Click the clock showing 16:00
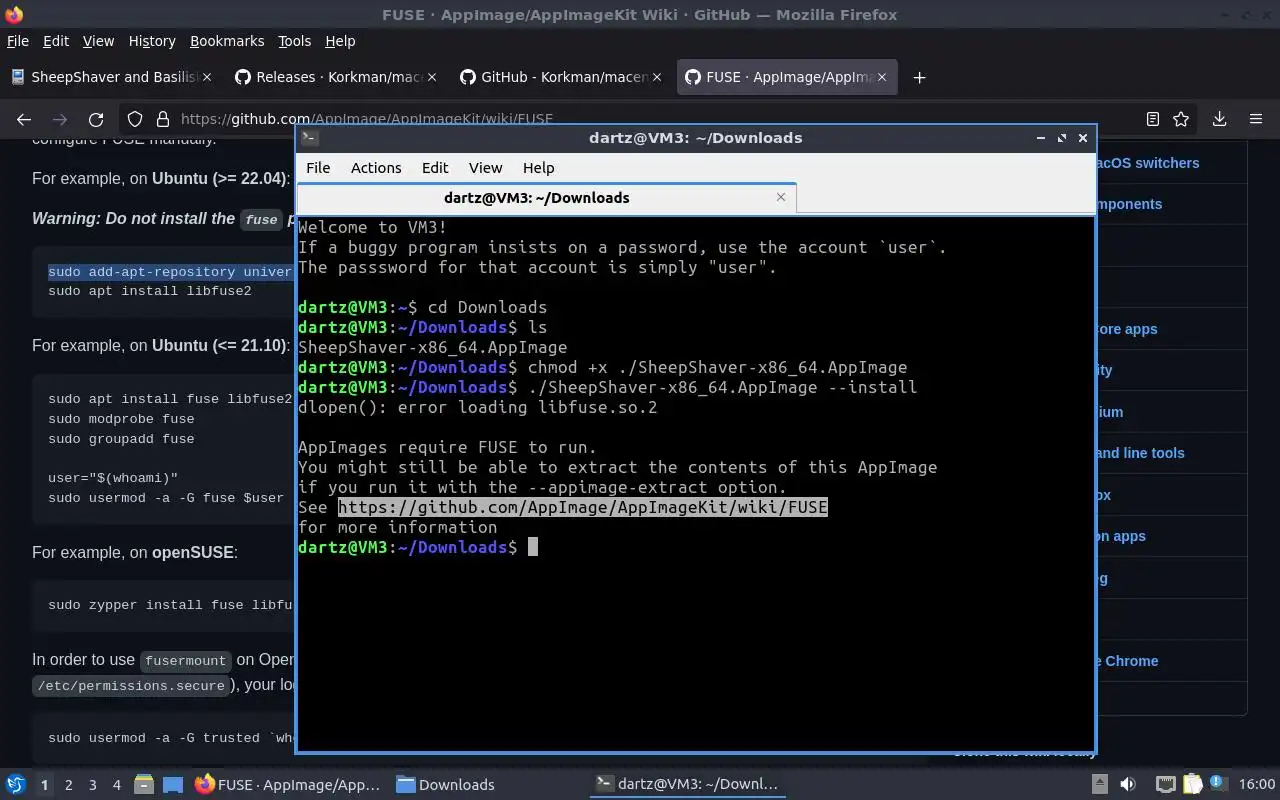 (1256, 785)
